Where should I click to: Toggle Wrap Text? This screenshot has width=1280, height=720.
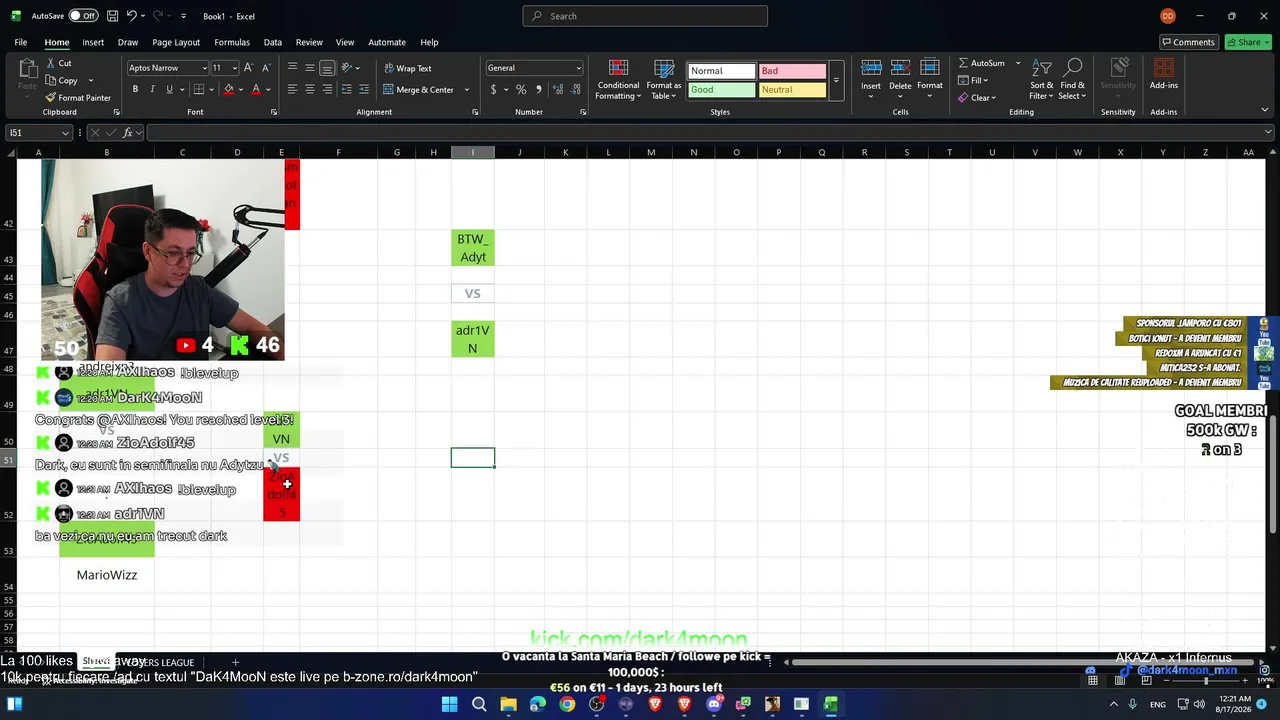pos(408,68)
